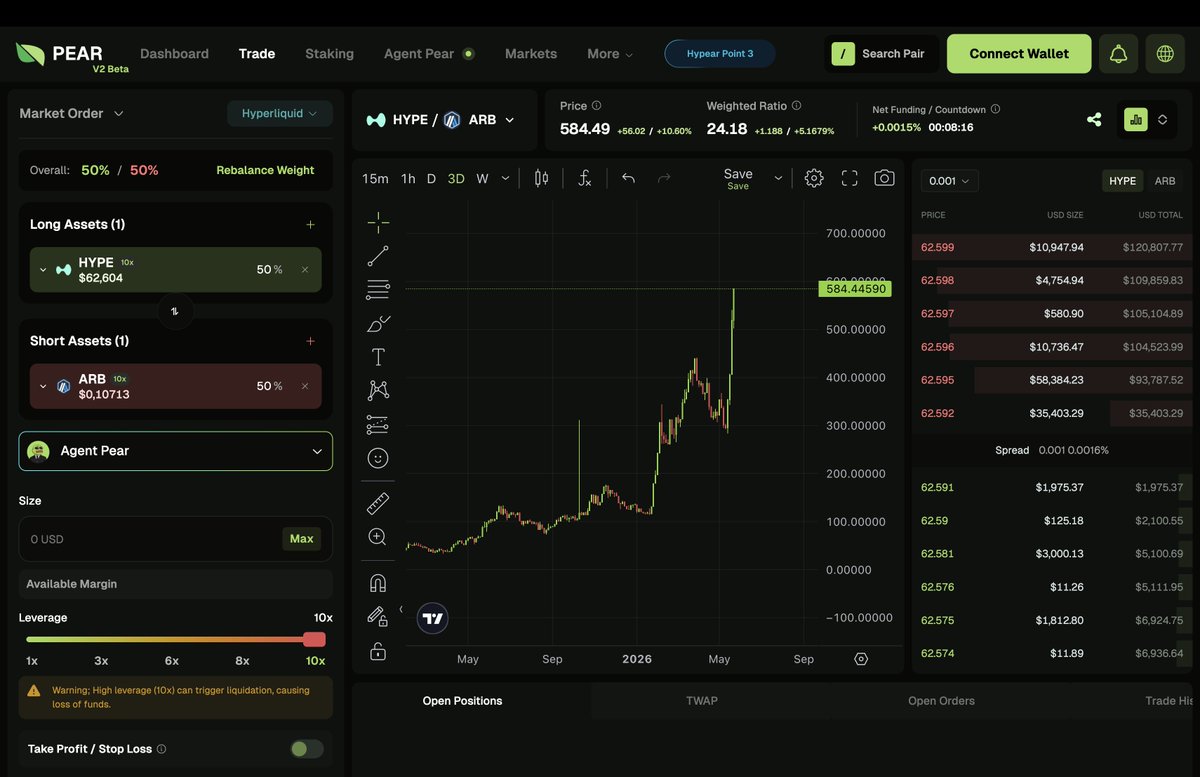Toggle stay in drawing mode pencil-lock icon

click(377, 616)
